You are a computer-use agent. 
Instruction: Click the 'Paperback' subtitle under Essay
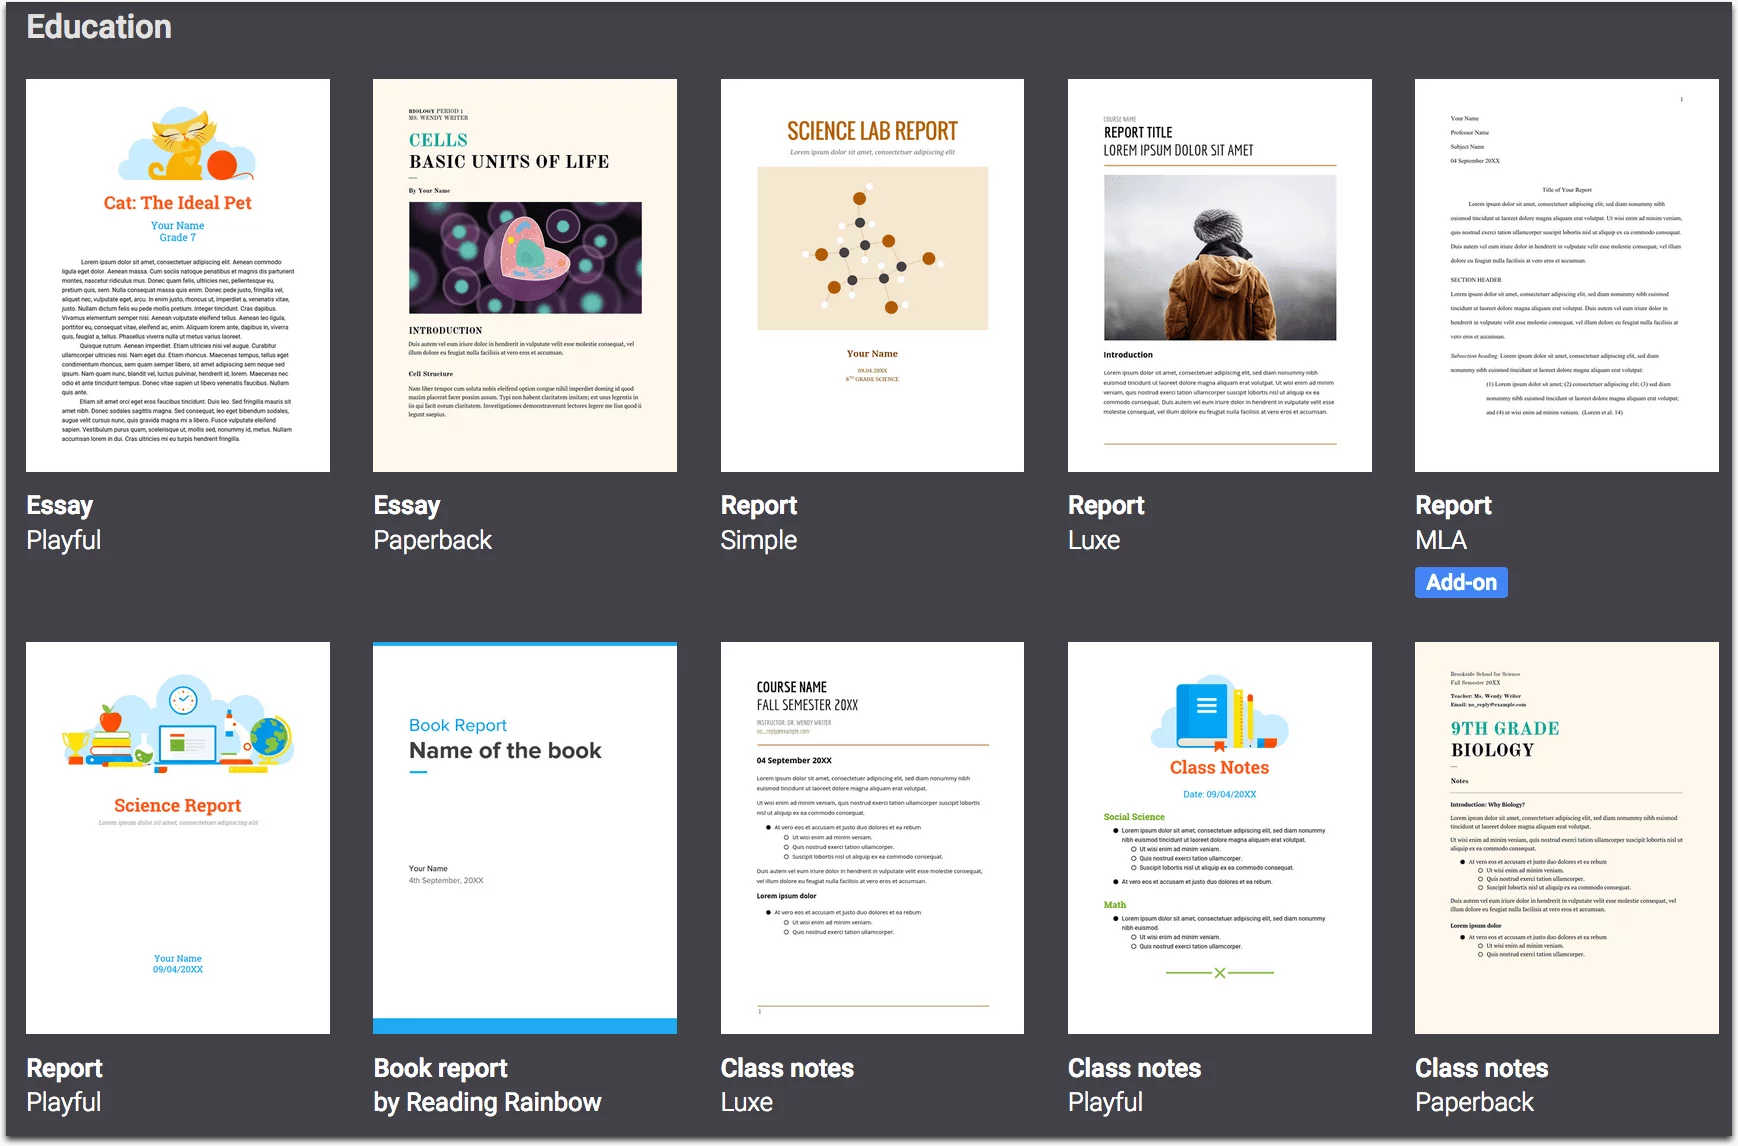pos(433,540)
